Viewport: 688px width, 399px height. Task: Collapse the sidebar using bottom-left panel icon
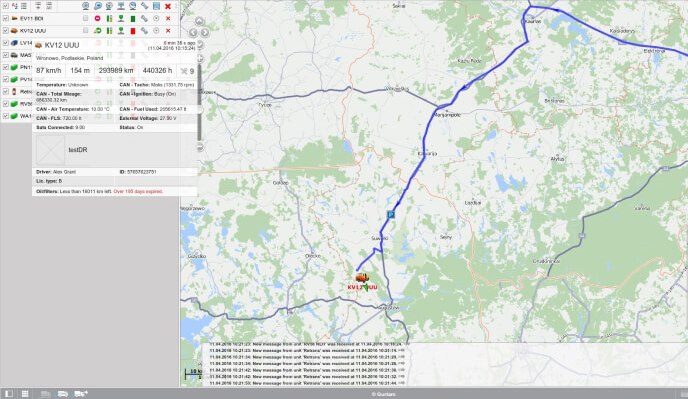click(x=9, y=394)
